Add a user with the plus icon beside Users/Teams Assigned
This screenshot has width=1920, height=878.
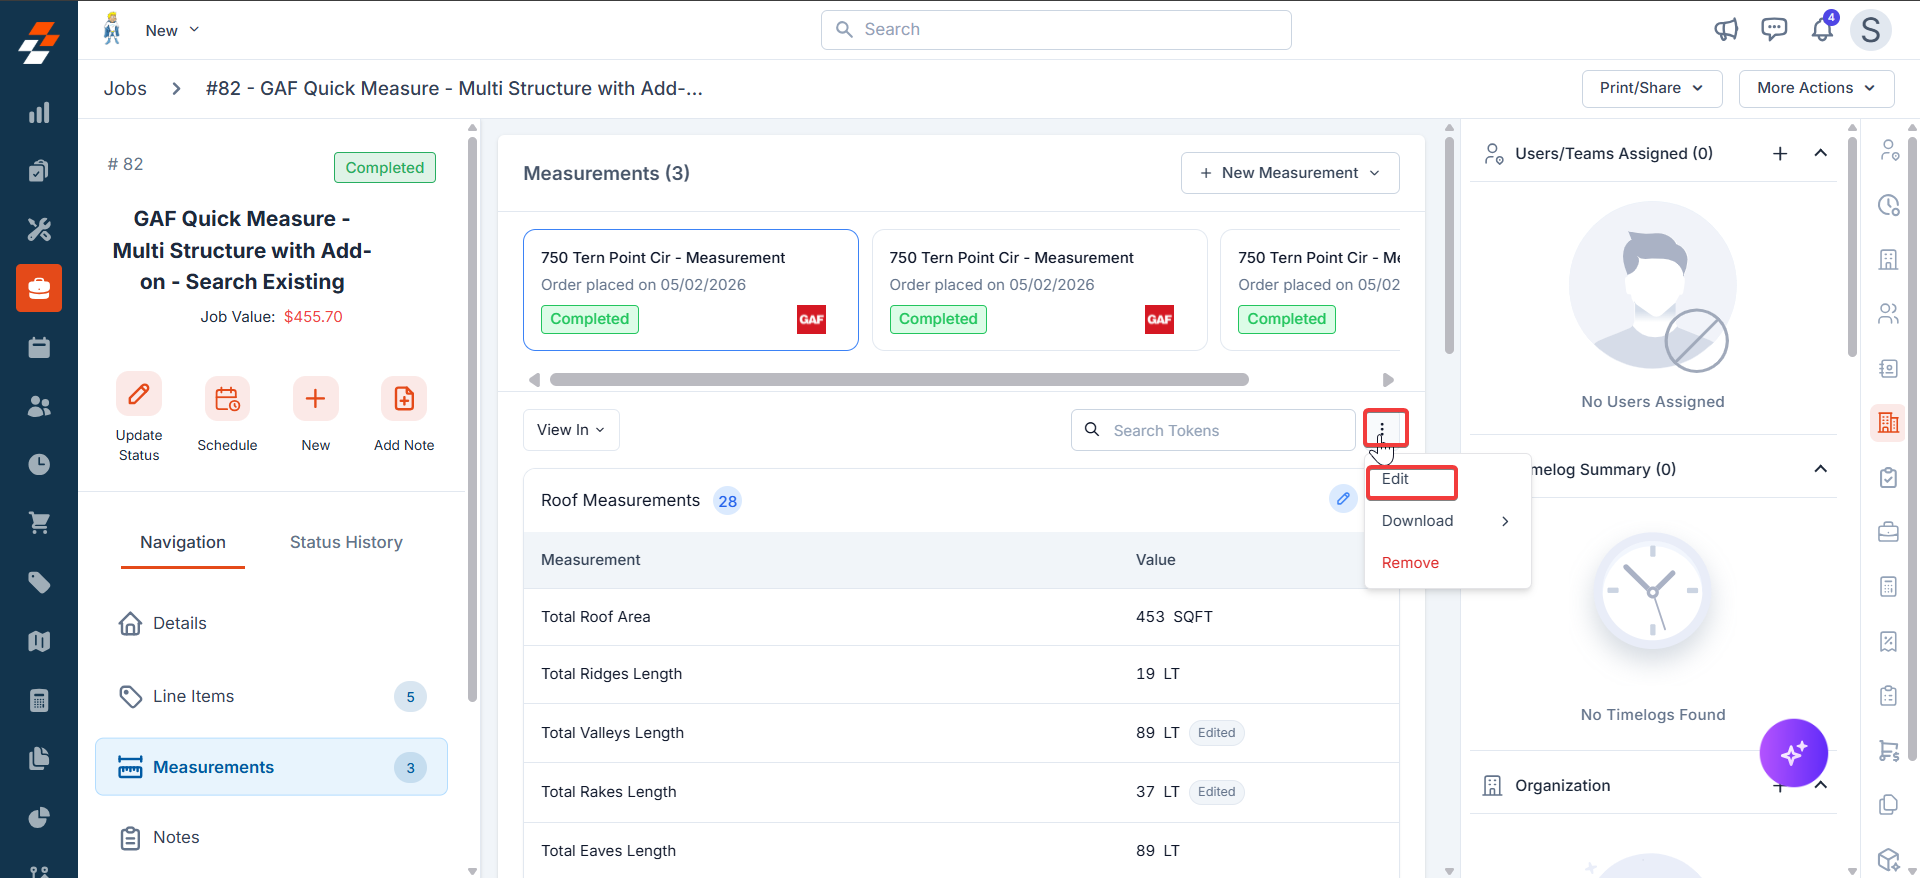[1780, 153]
